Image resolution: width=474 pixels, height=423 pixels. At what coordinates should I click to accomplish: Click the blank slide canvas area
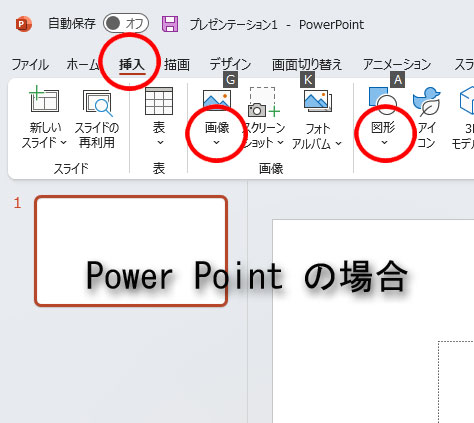[x=373, y=321]
